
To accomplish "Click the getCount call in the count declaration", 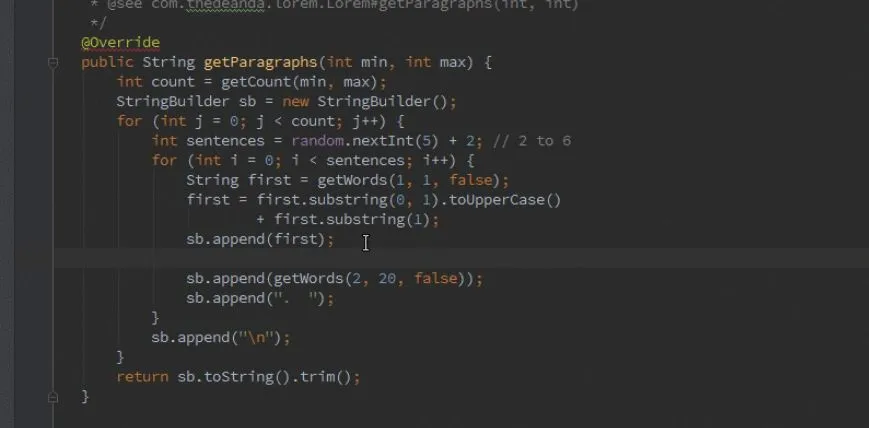I will (x=256, y=82).
